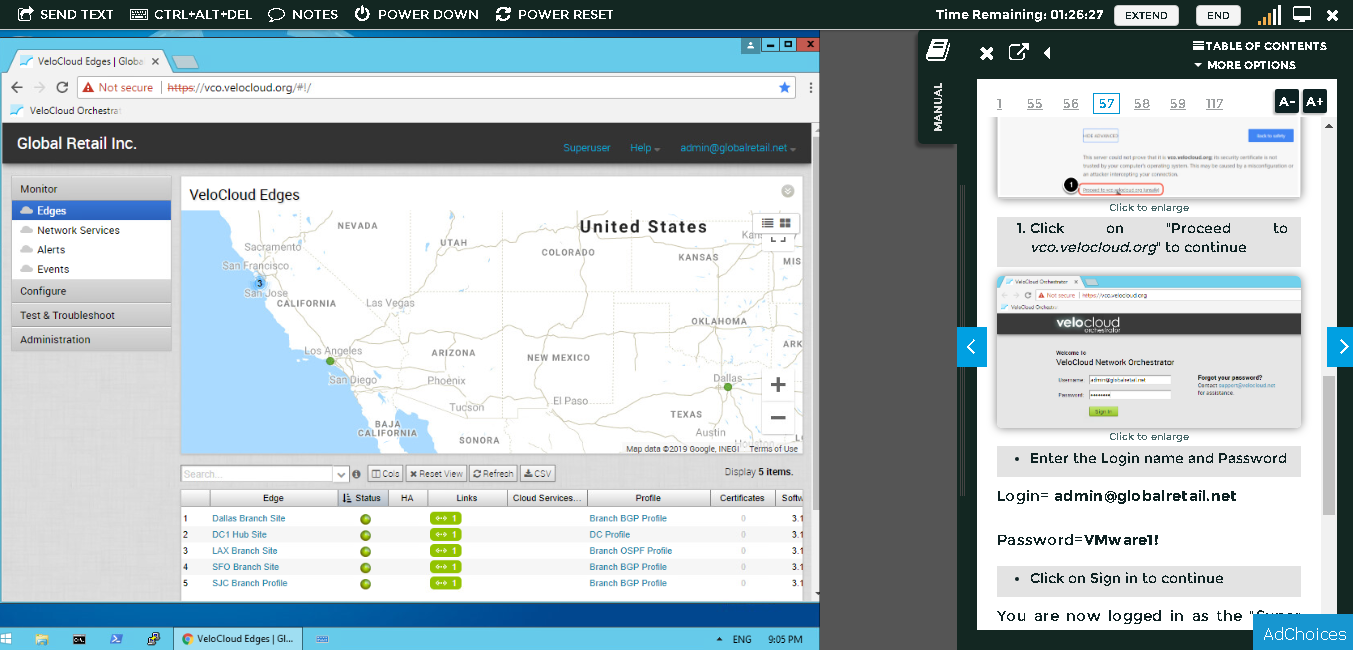Click EXTEND to add session time
The image size is (1353, 650).
tap(1146, 15)
